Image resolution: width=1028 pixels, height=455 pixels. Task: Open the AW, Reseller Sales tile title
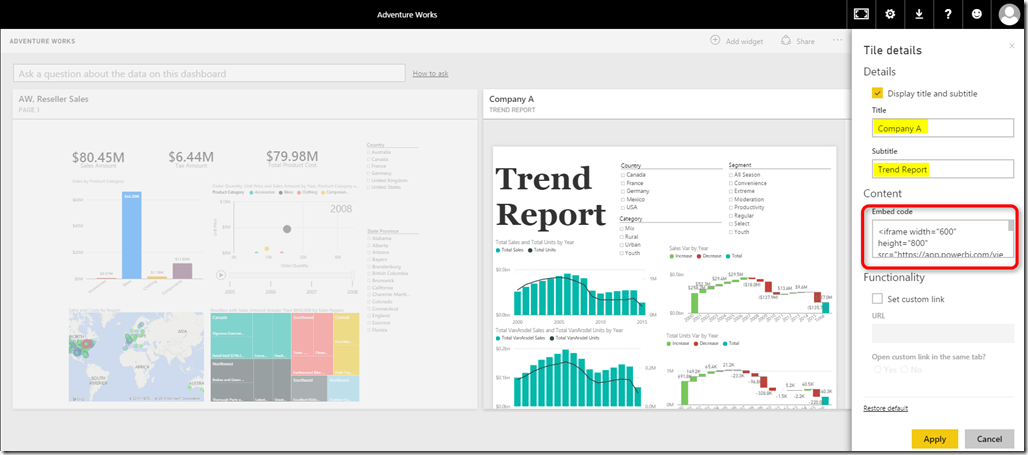click(x=53, y=99)
